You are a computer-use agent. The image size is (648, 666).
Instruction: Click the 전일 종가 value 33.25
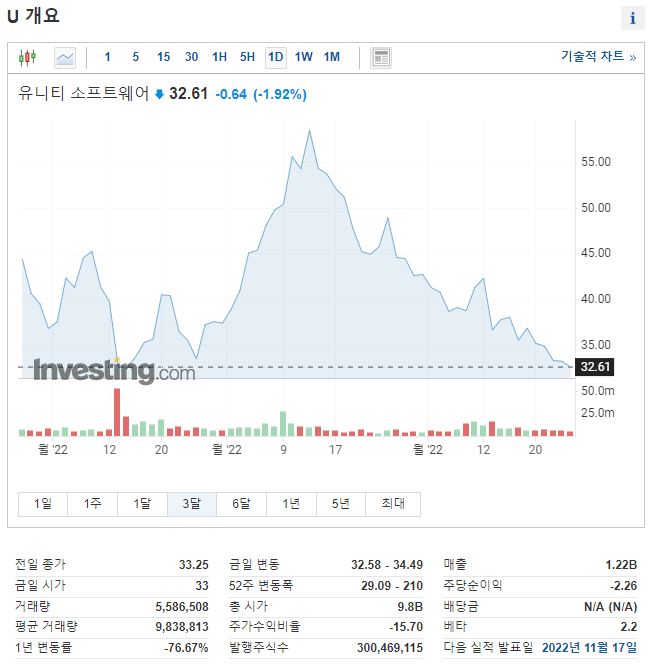[x=194, y=564]
